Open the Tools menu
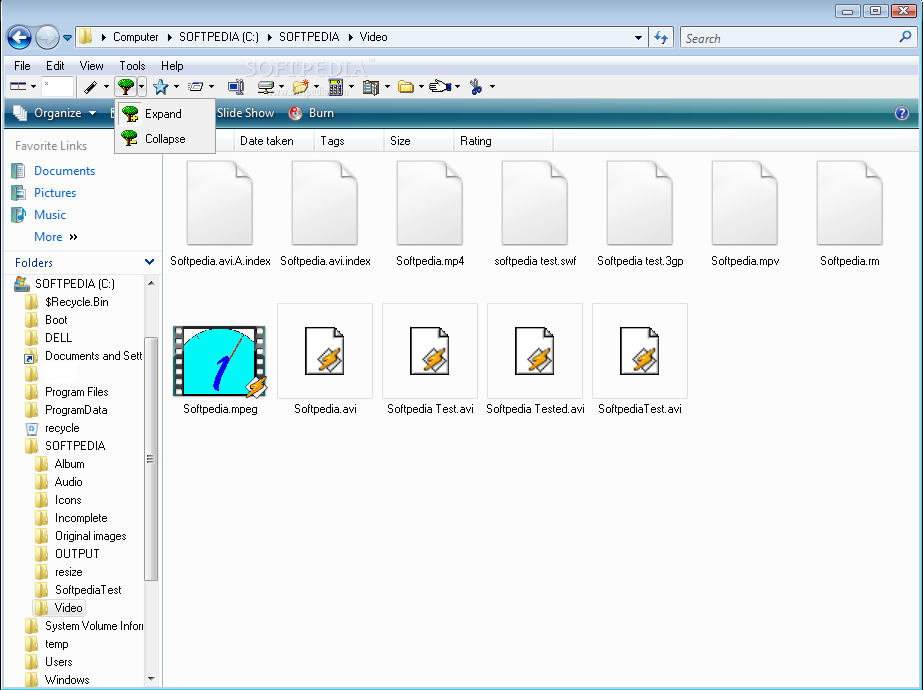Image resolution: width=923 pixels, height=690 pixels. (x=132, y=66)
